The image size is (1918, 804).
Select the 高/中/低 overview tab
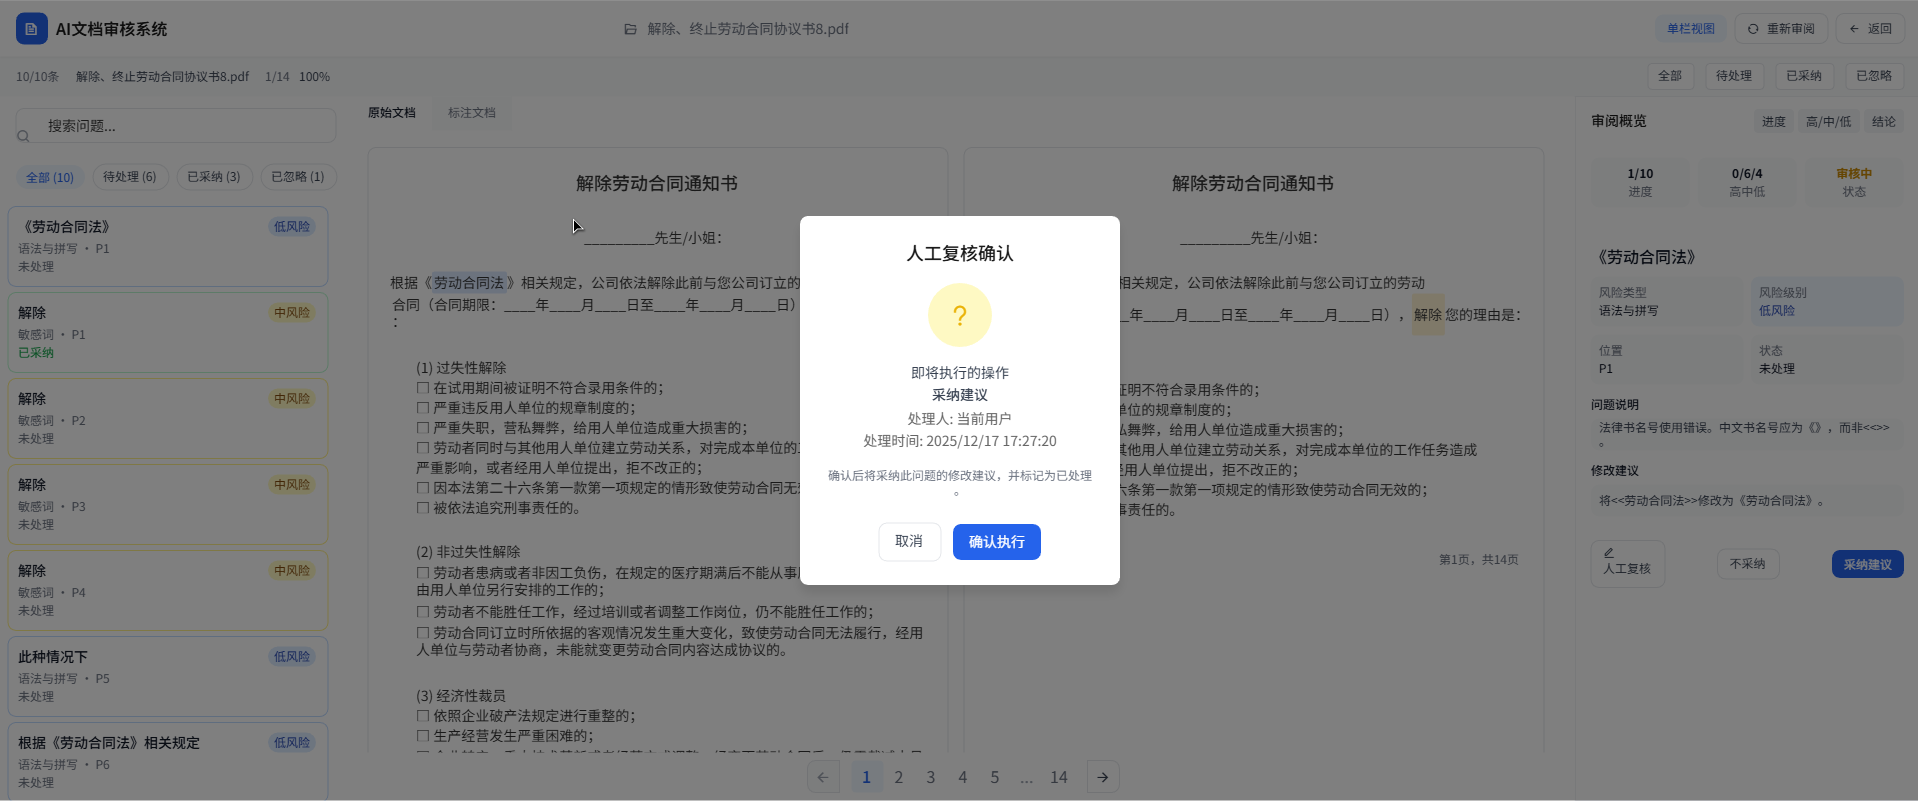click(x=1828, y=122)
